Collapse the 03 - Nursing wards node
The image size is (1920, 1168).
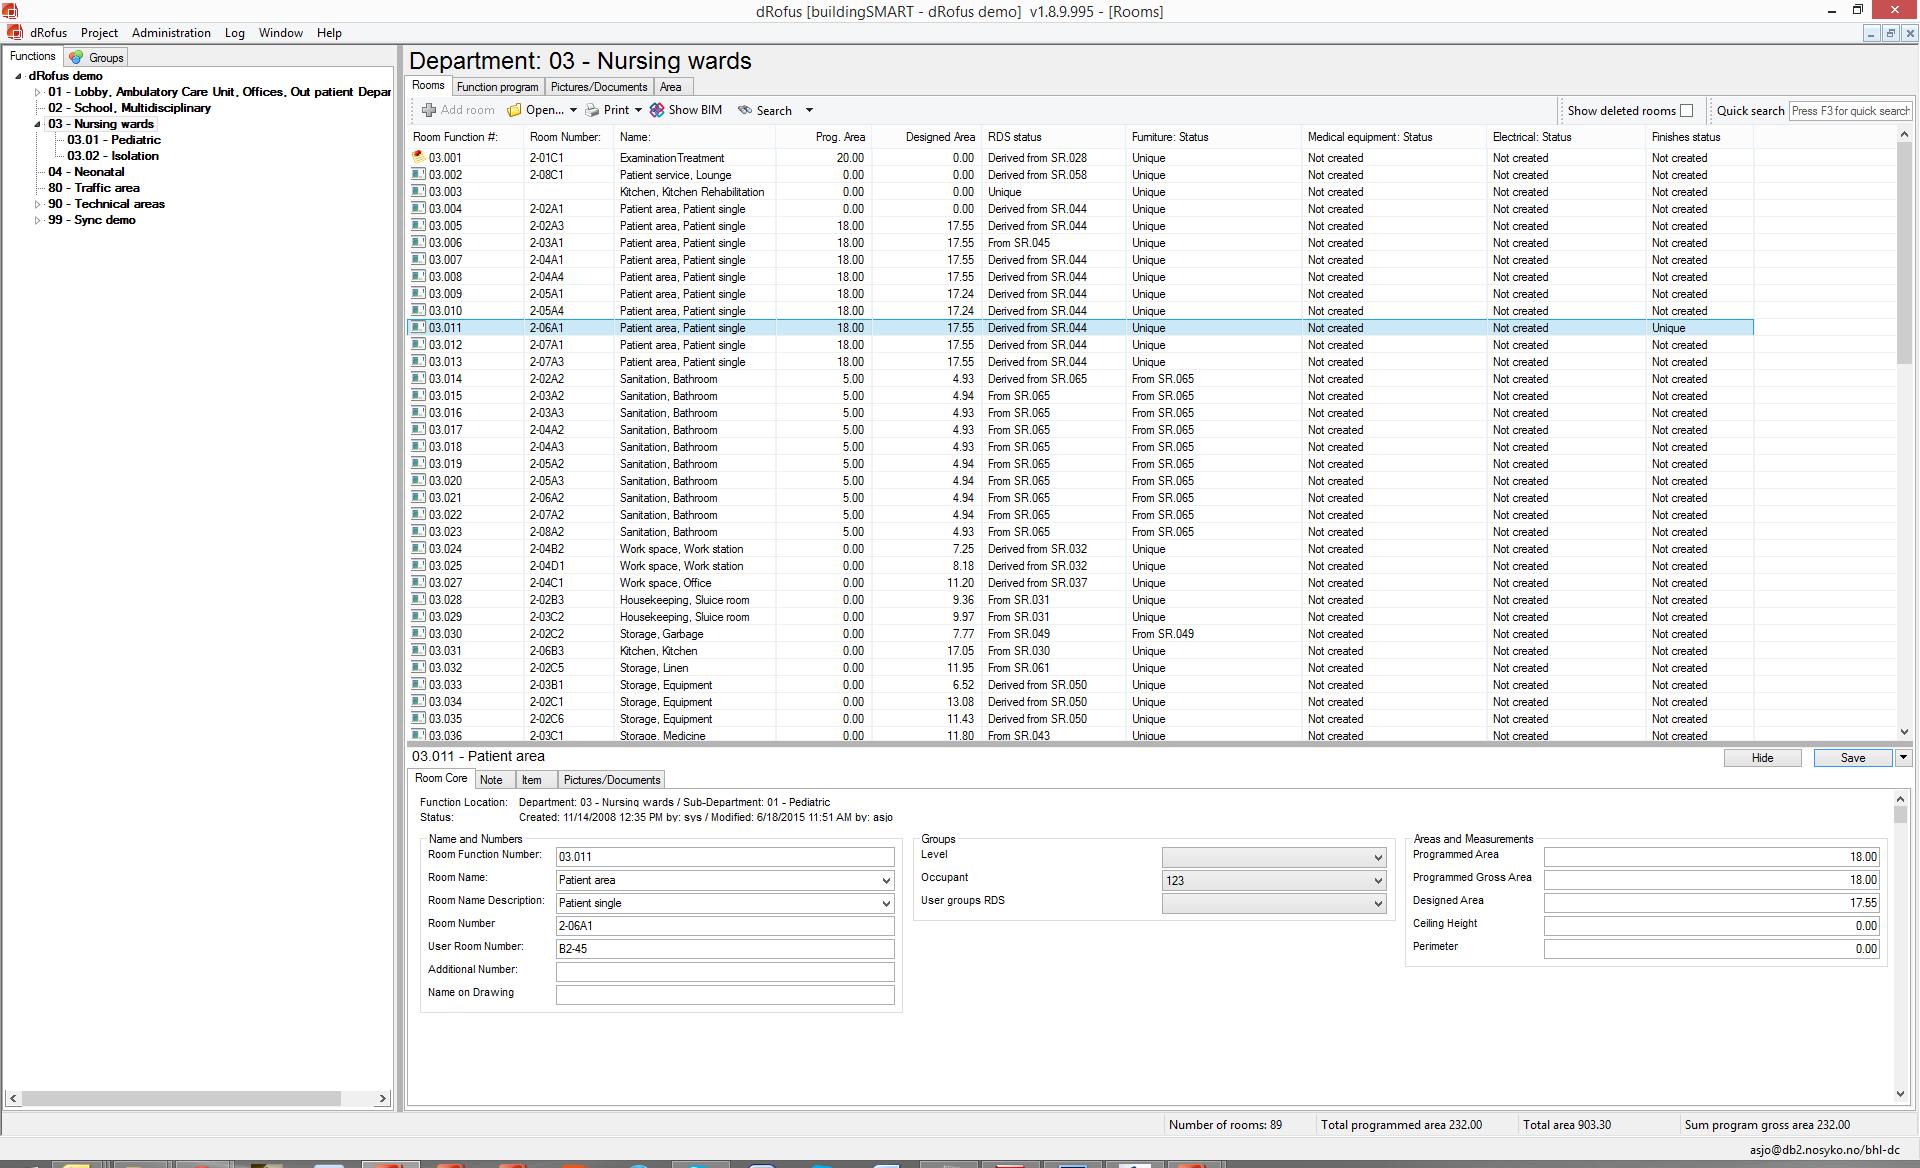[38, 124]
